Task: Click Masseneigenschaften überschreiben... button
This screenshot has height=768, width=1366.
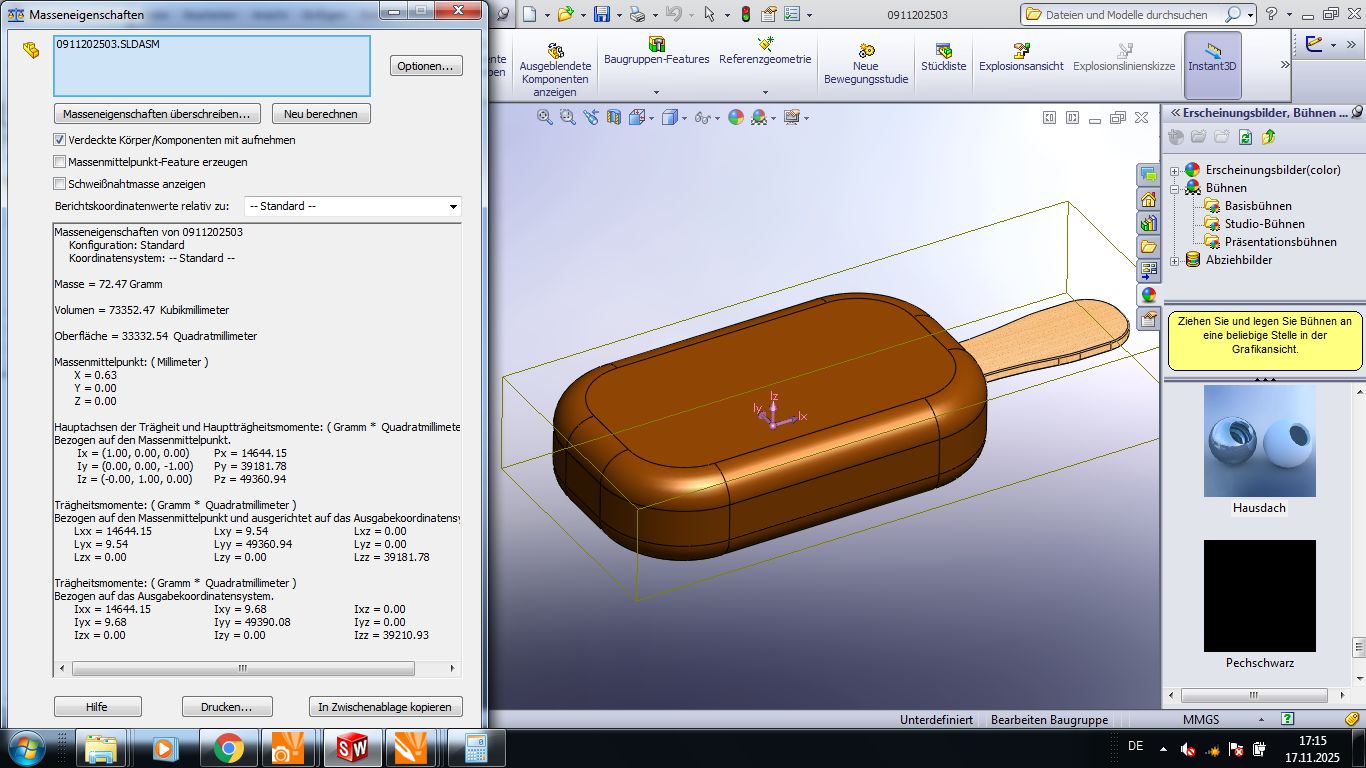Action: click(158, 114)
